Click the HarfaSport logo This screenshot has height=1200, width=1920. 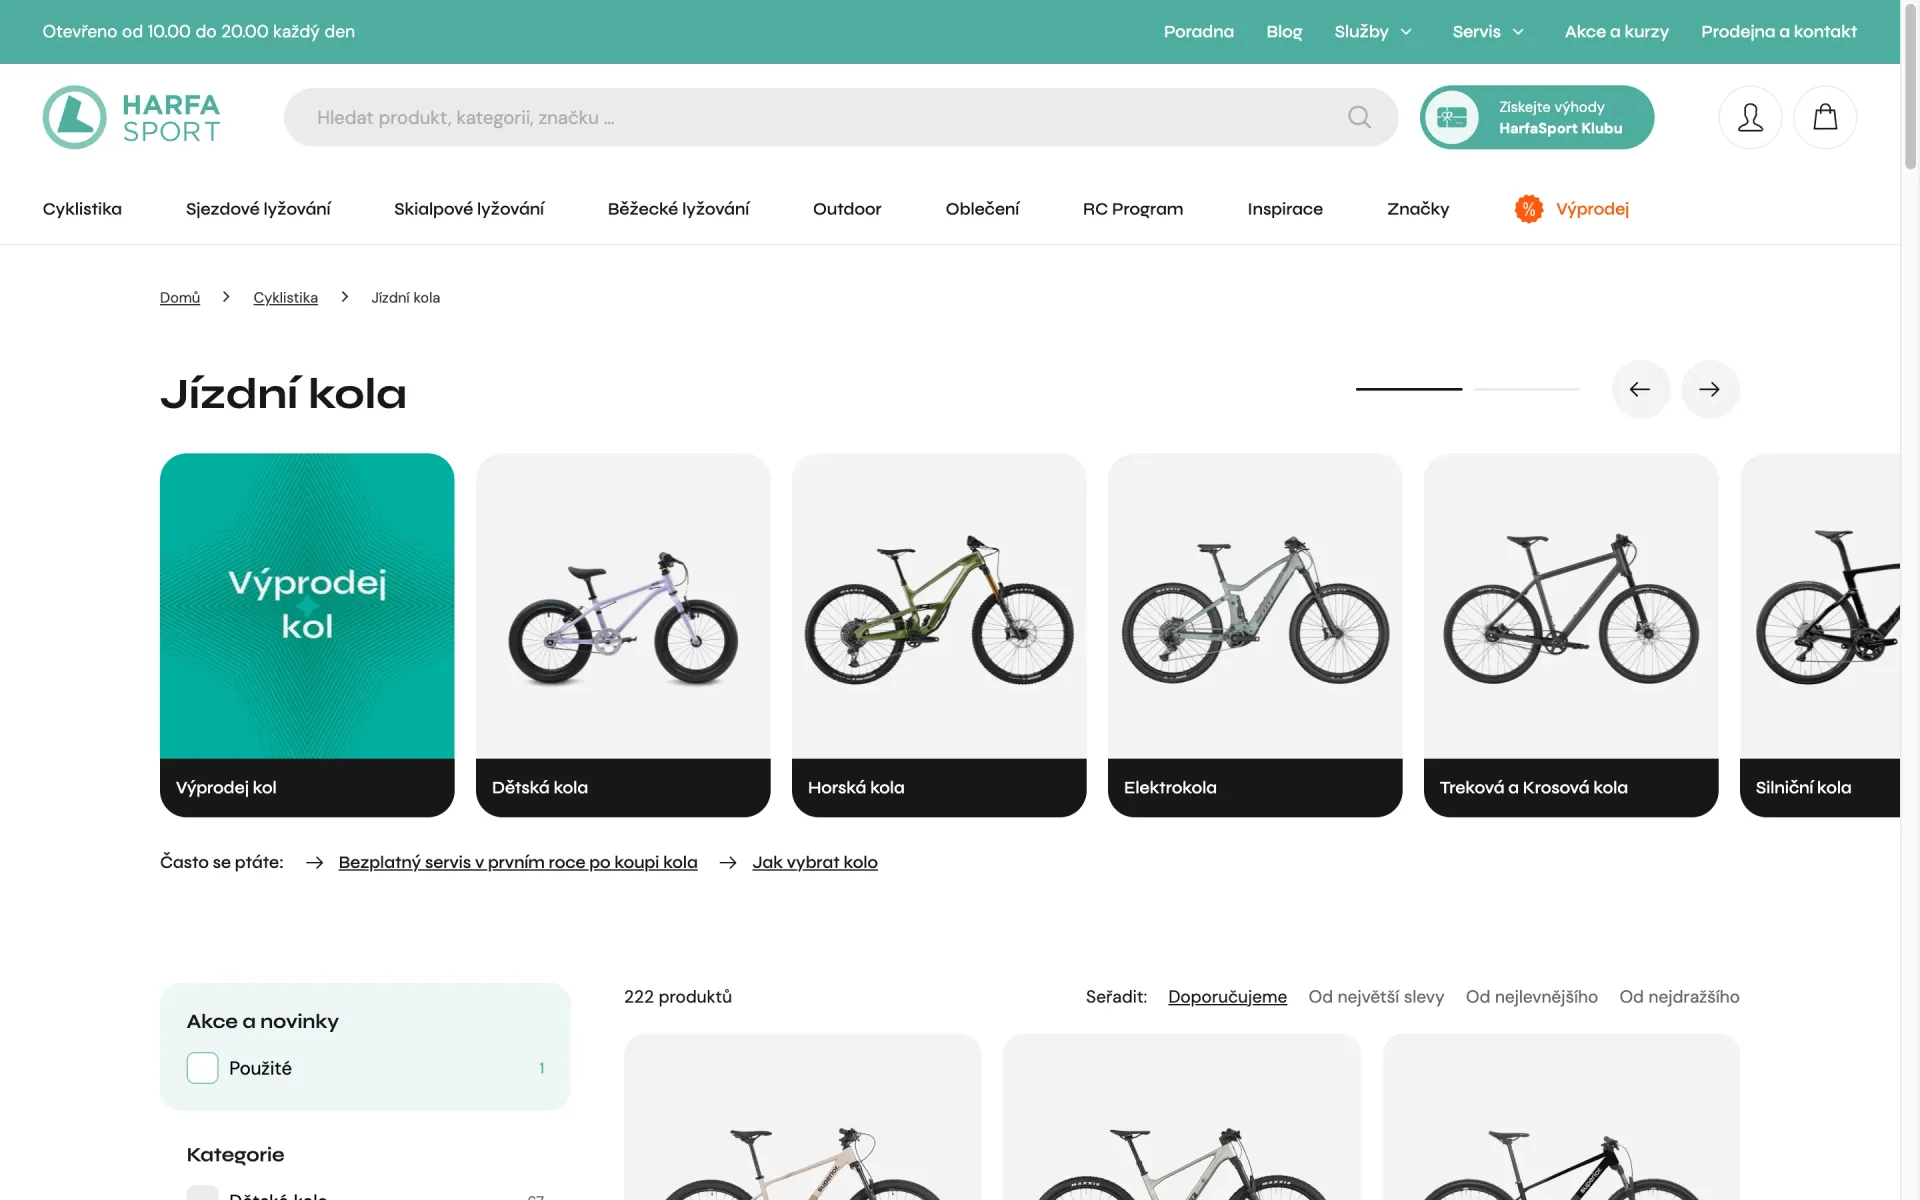[131, 117]
